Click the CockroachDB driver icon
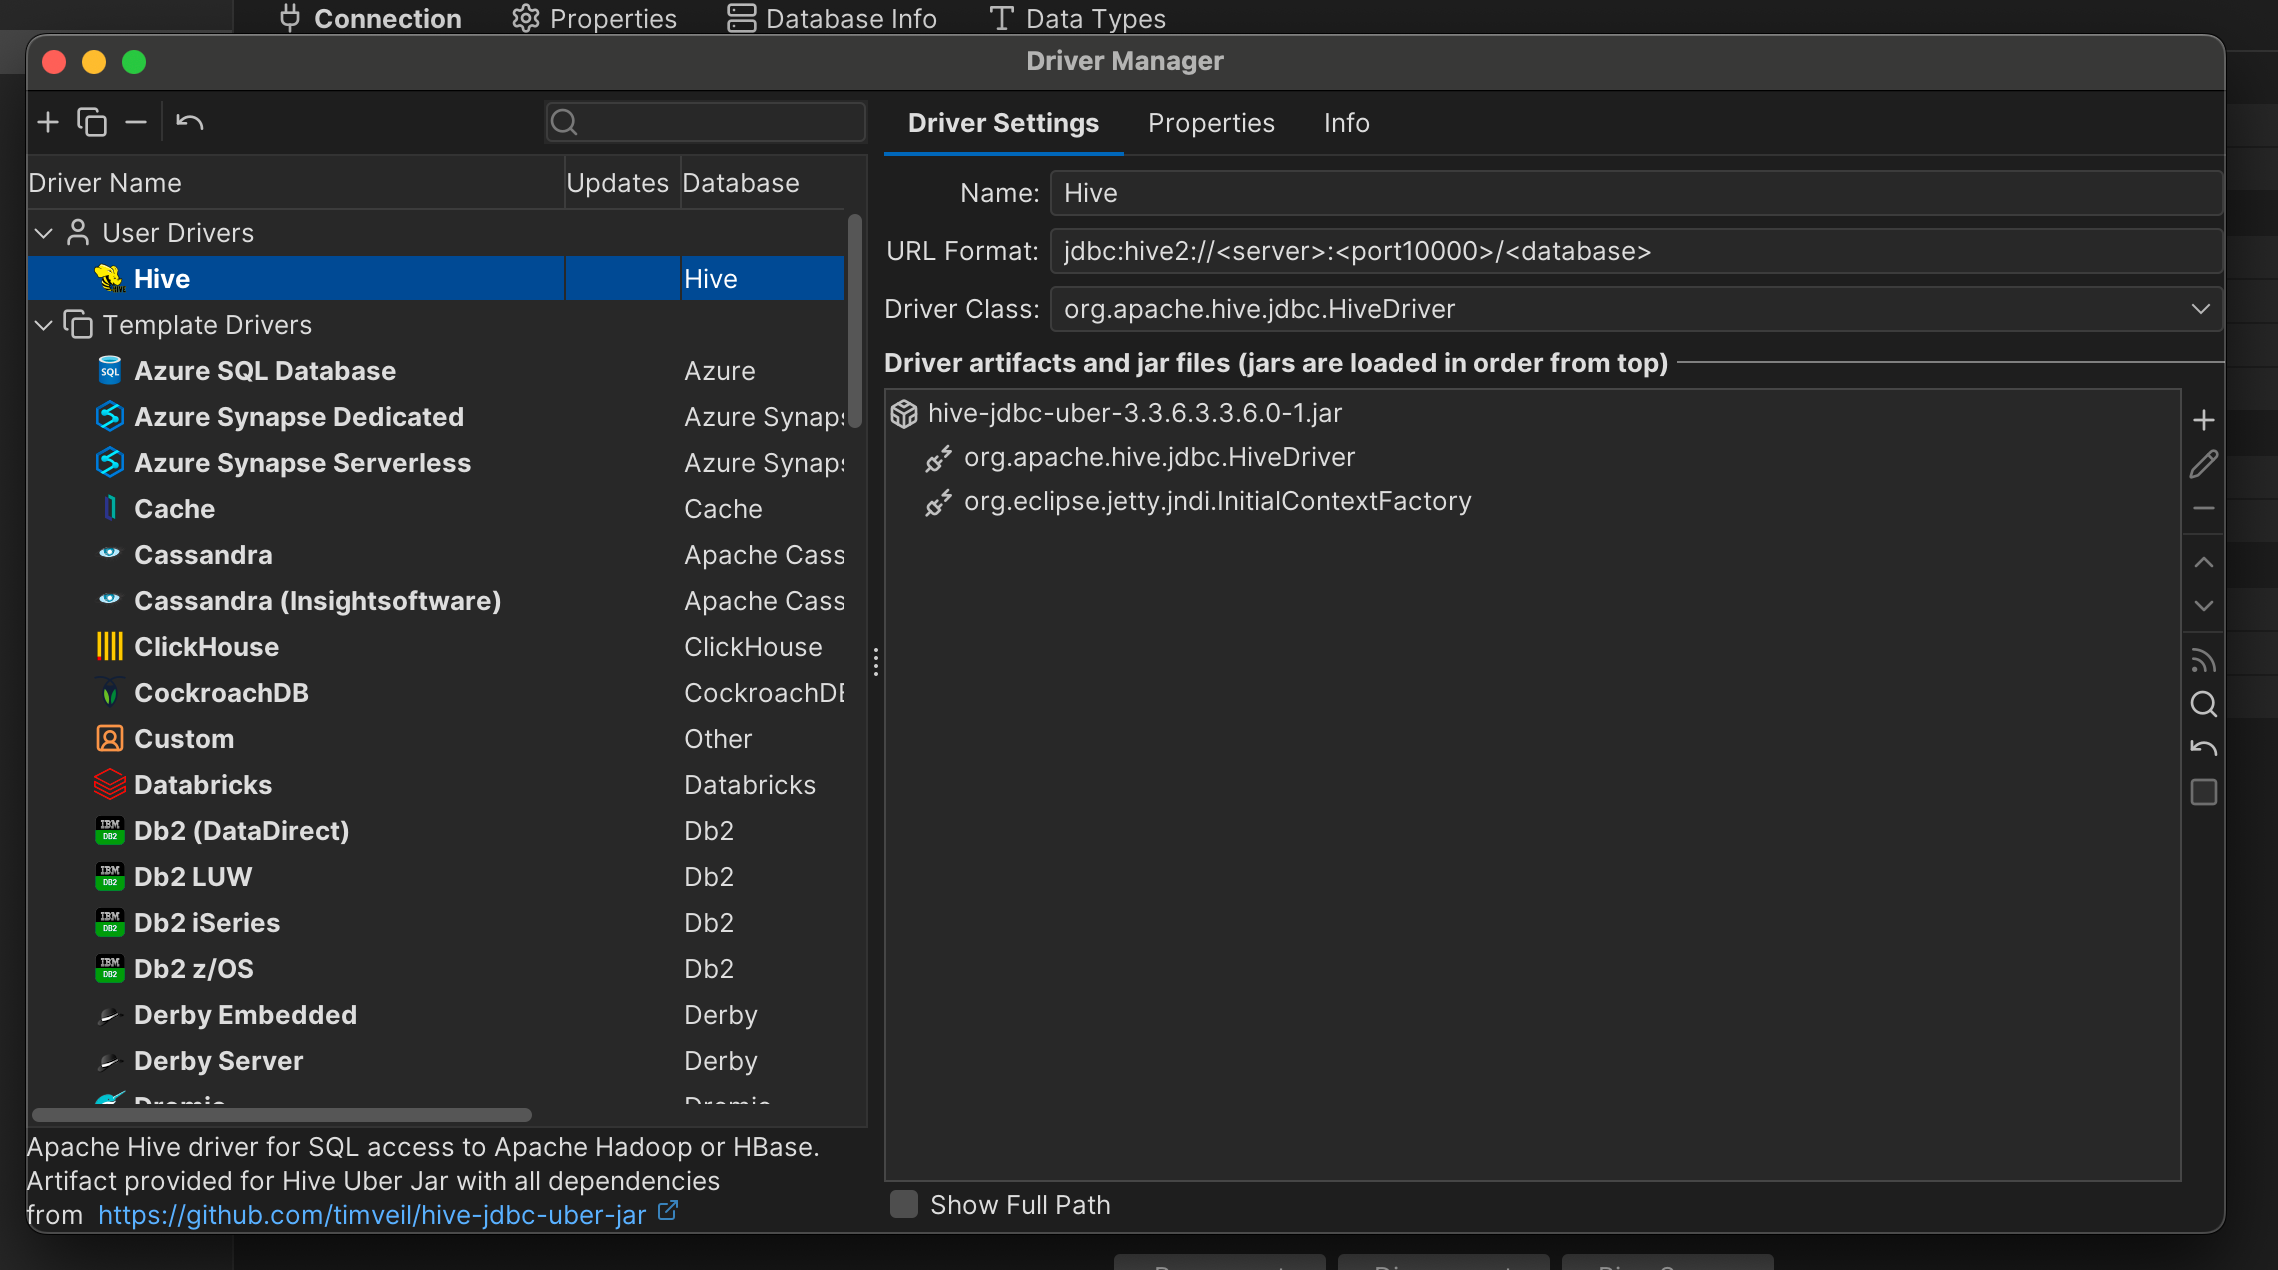Image resolution: width=2278 pixels, height=1270 pixels. 109,692
